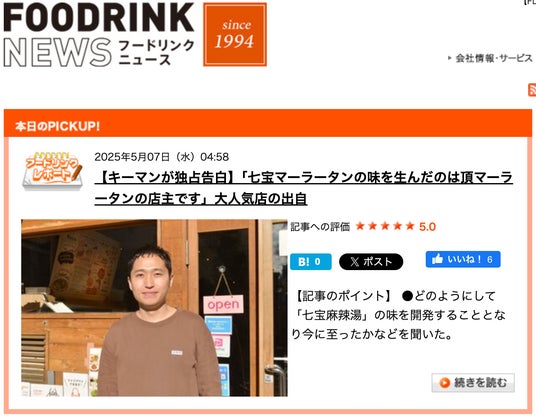Image resolution: width=536 pixels, height=417 pixels.
Task: Click the Facebook いいね! thumbs-up button
Action: [x=463, y=259]
